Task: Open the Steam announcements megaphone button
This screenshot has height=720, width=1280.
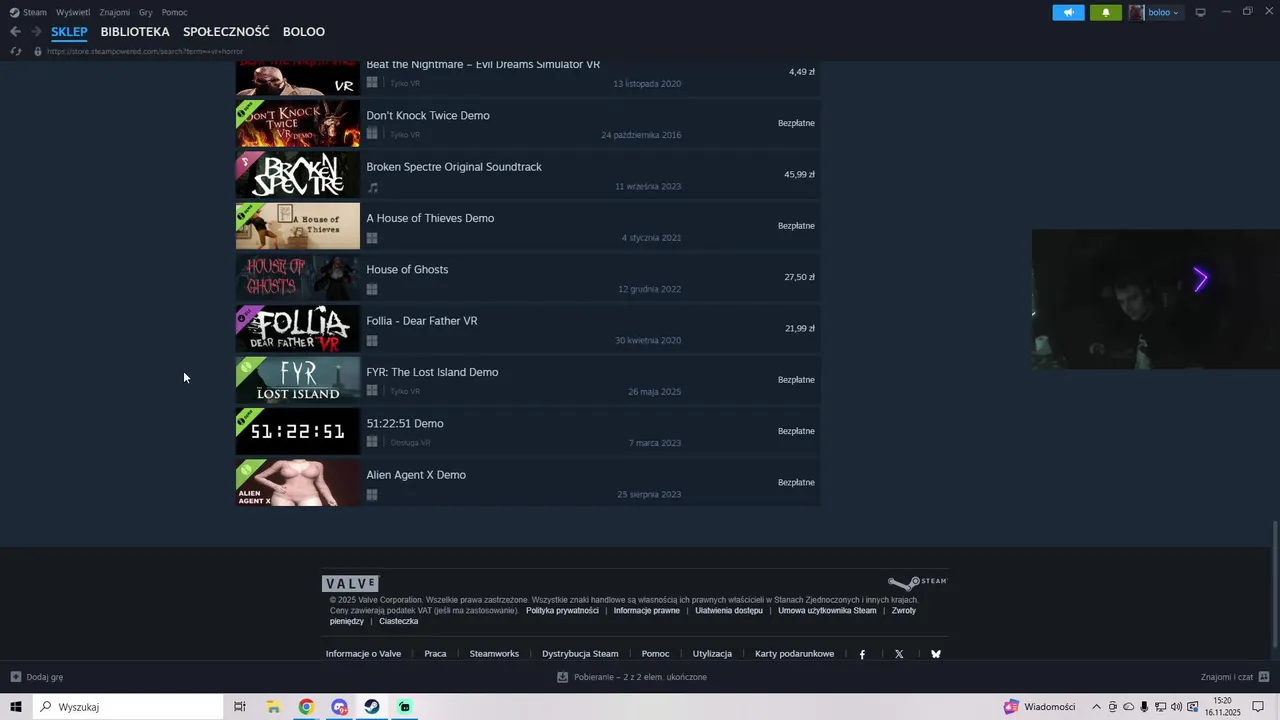Action: pos(1068,13)
